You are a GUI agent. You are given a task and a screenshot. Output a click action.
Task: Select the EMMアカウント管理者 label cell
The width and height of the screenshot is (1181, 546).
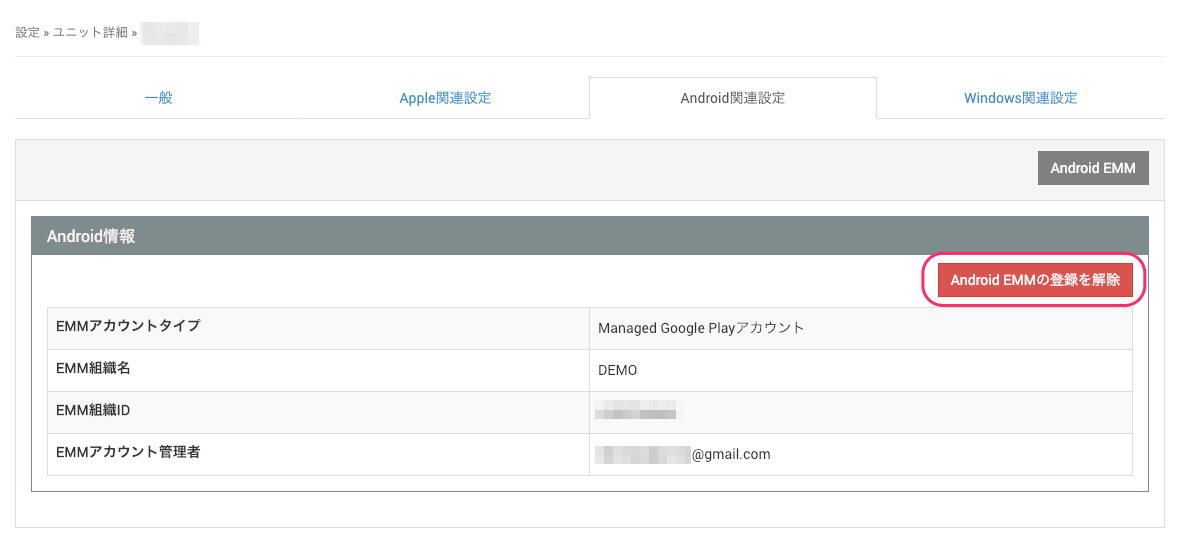pyautogui.click(x=128, y=452)
